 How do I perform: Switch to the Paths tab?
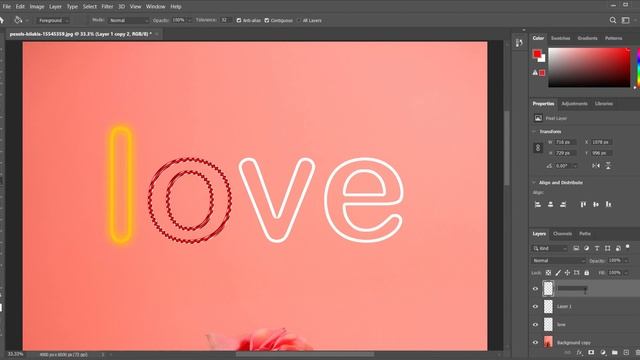585,233
